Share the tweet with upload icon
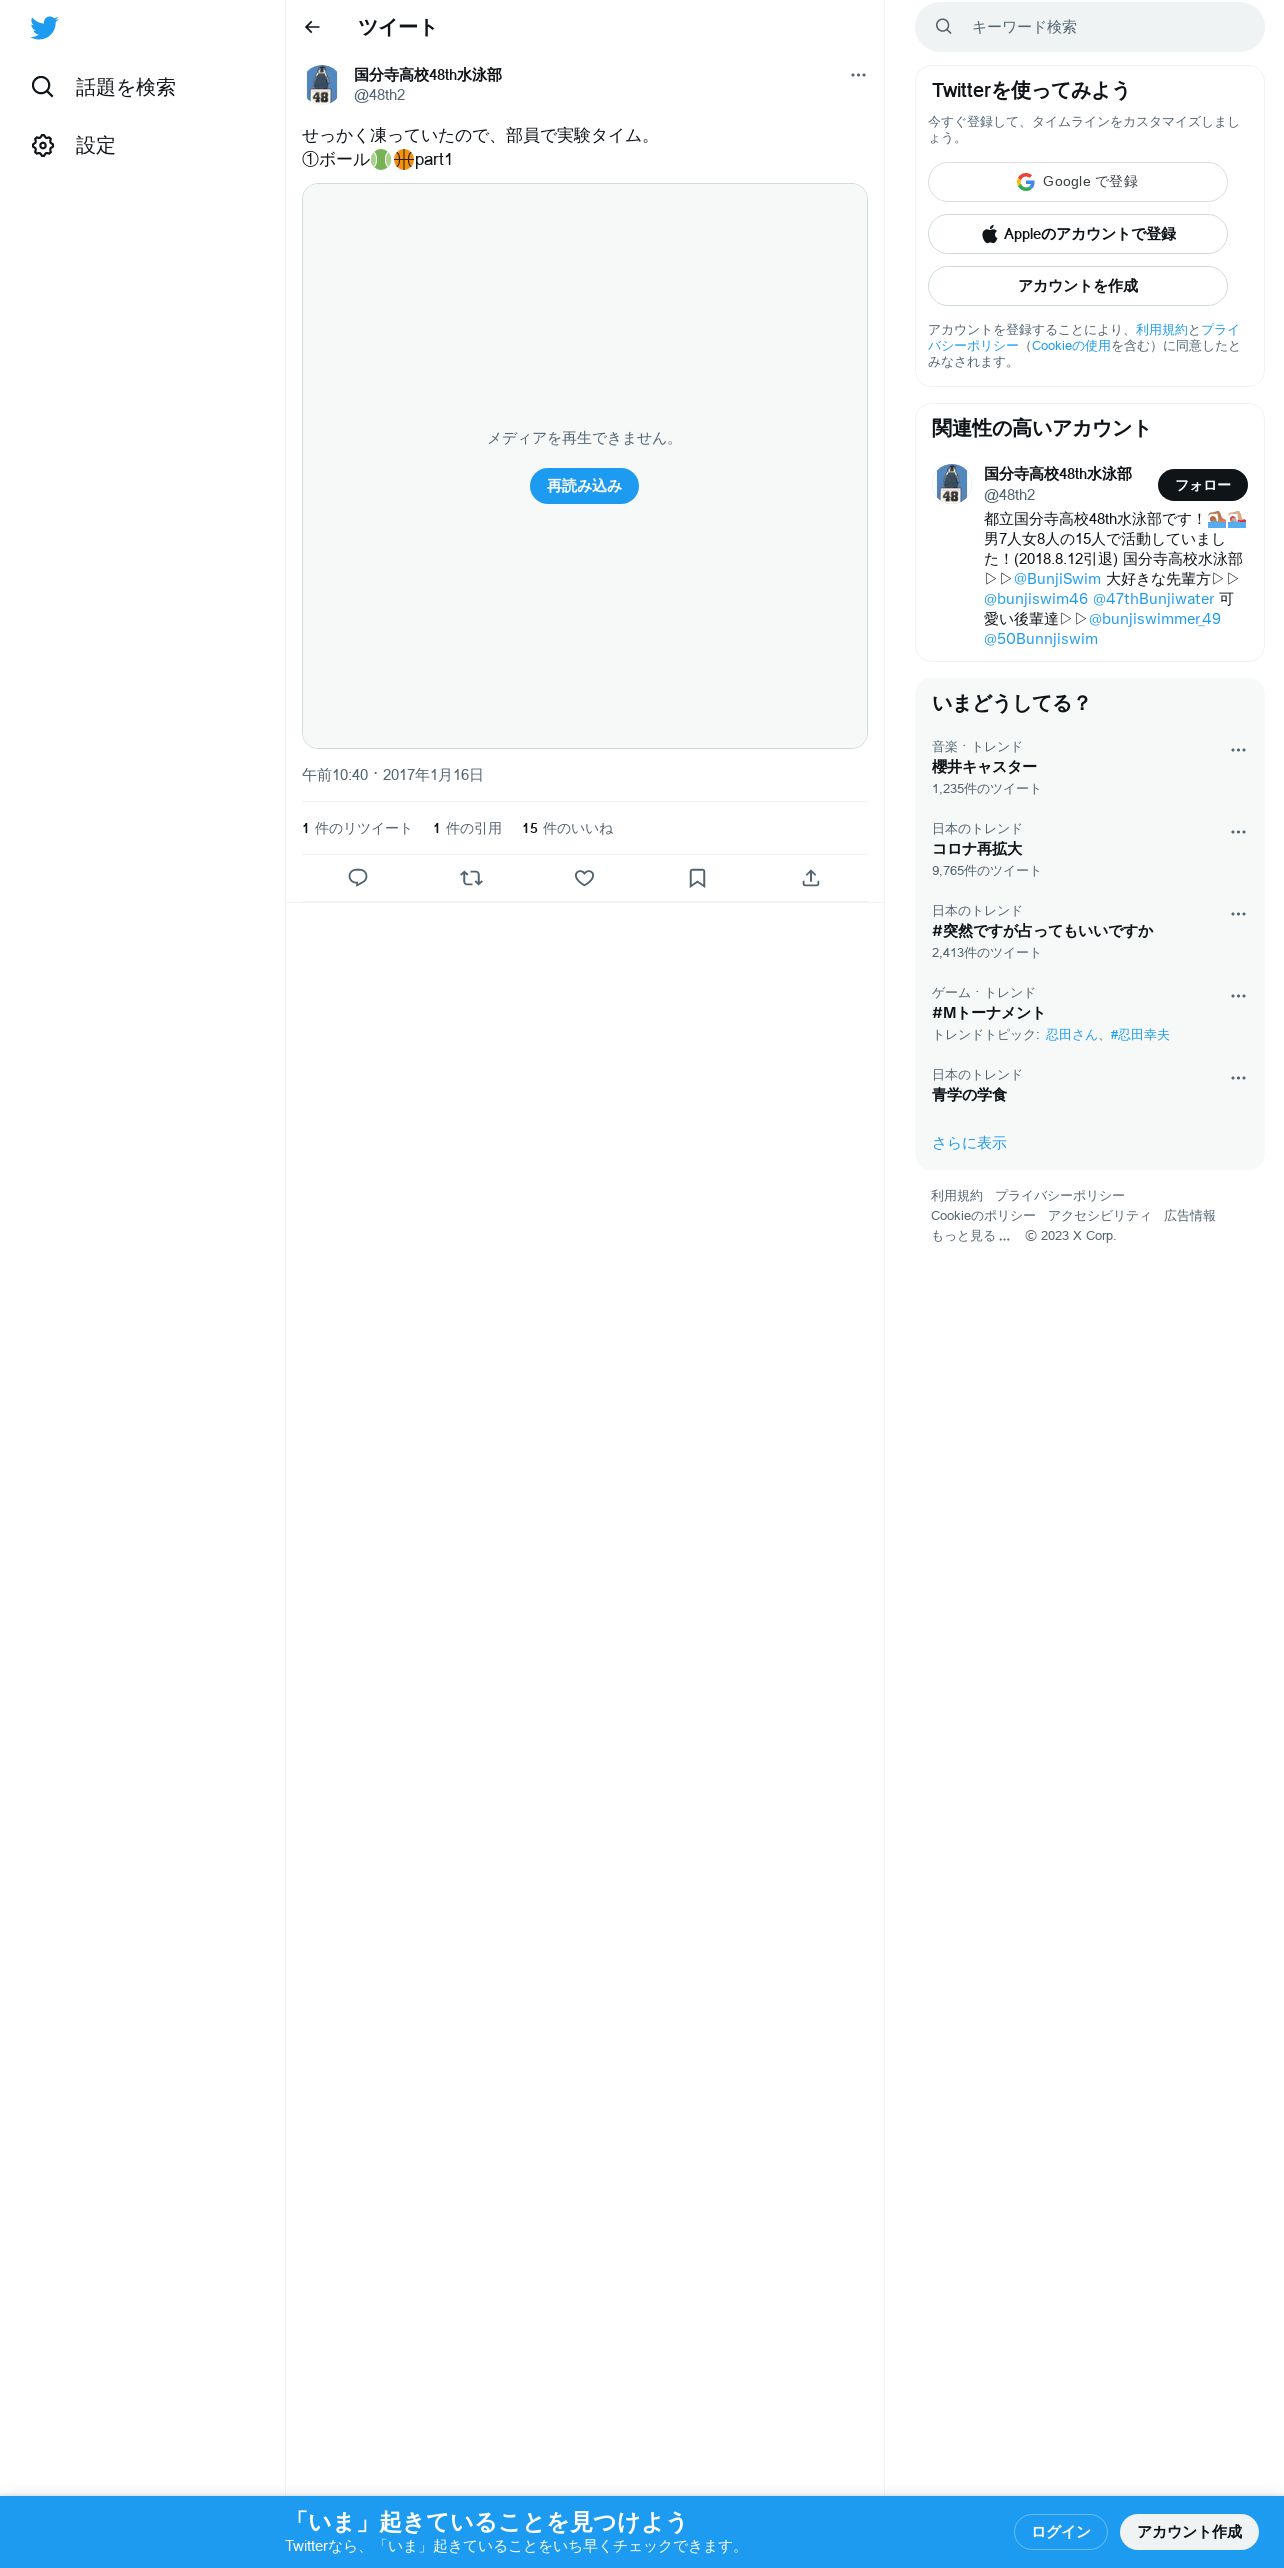This screenshot has height=2568, width=1284. click(811, 878)
